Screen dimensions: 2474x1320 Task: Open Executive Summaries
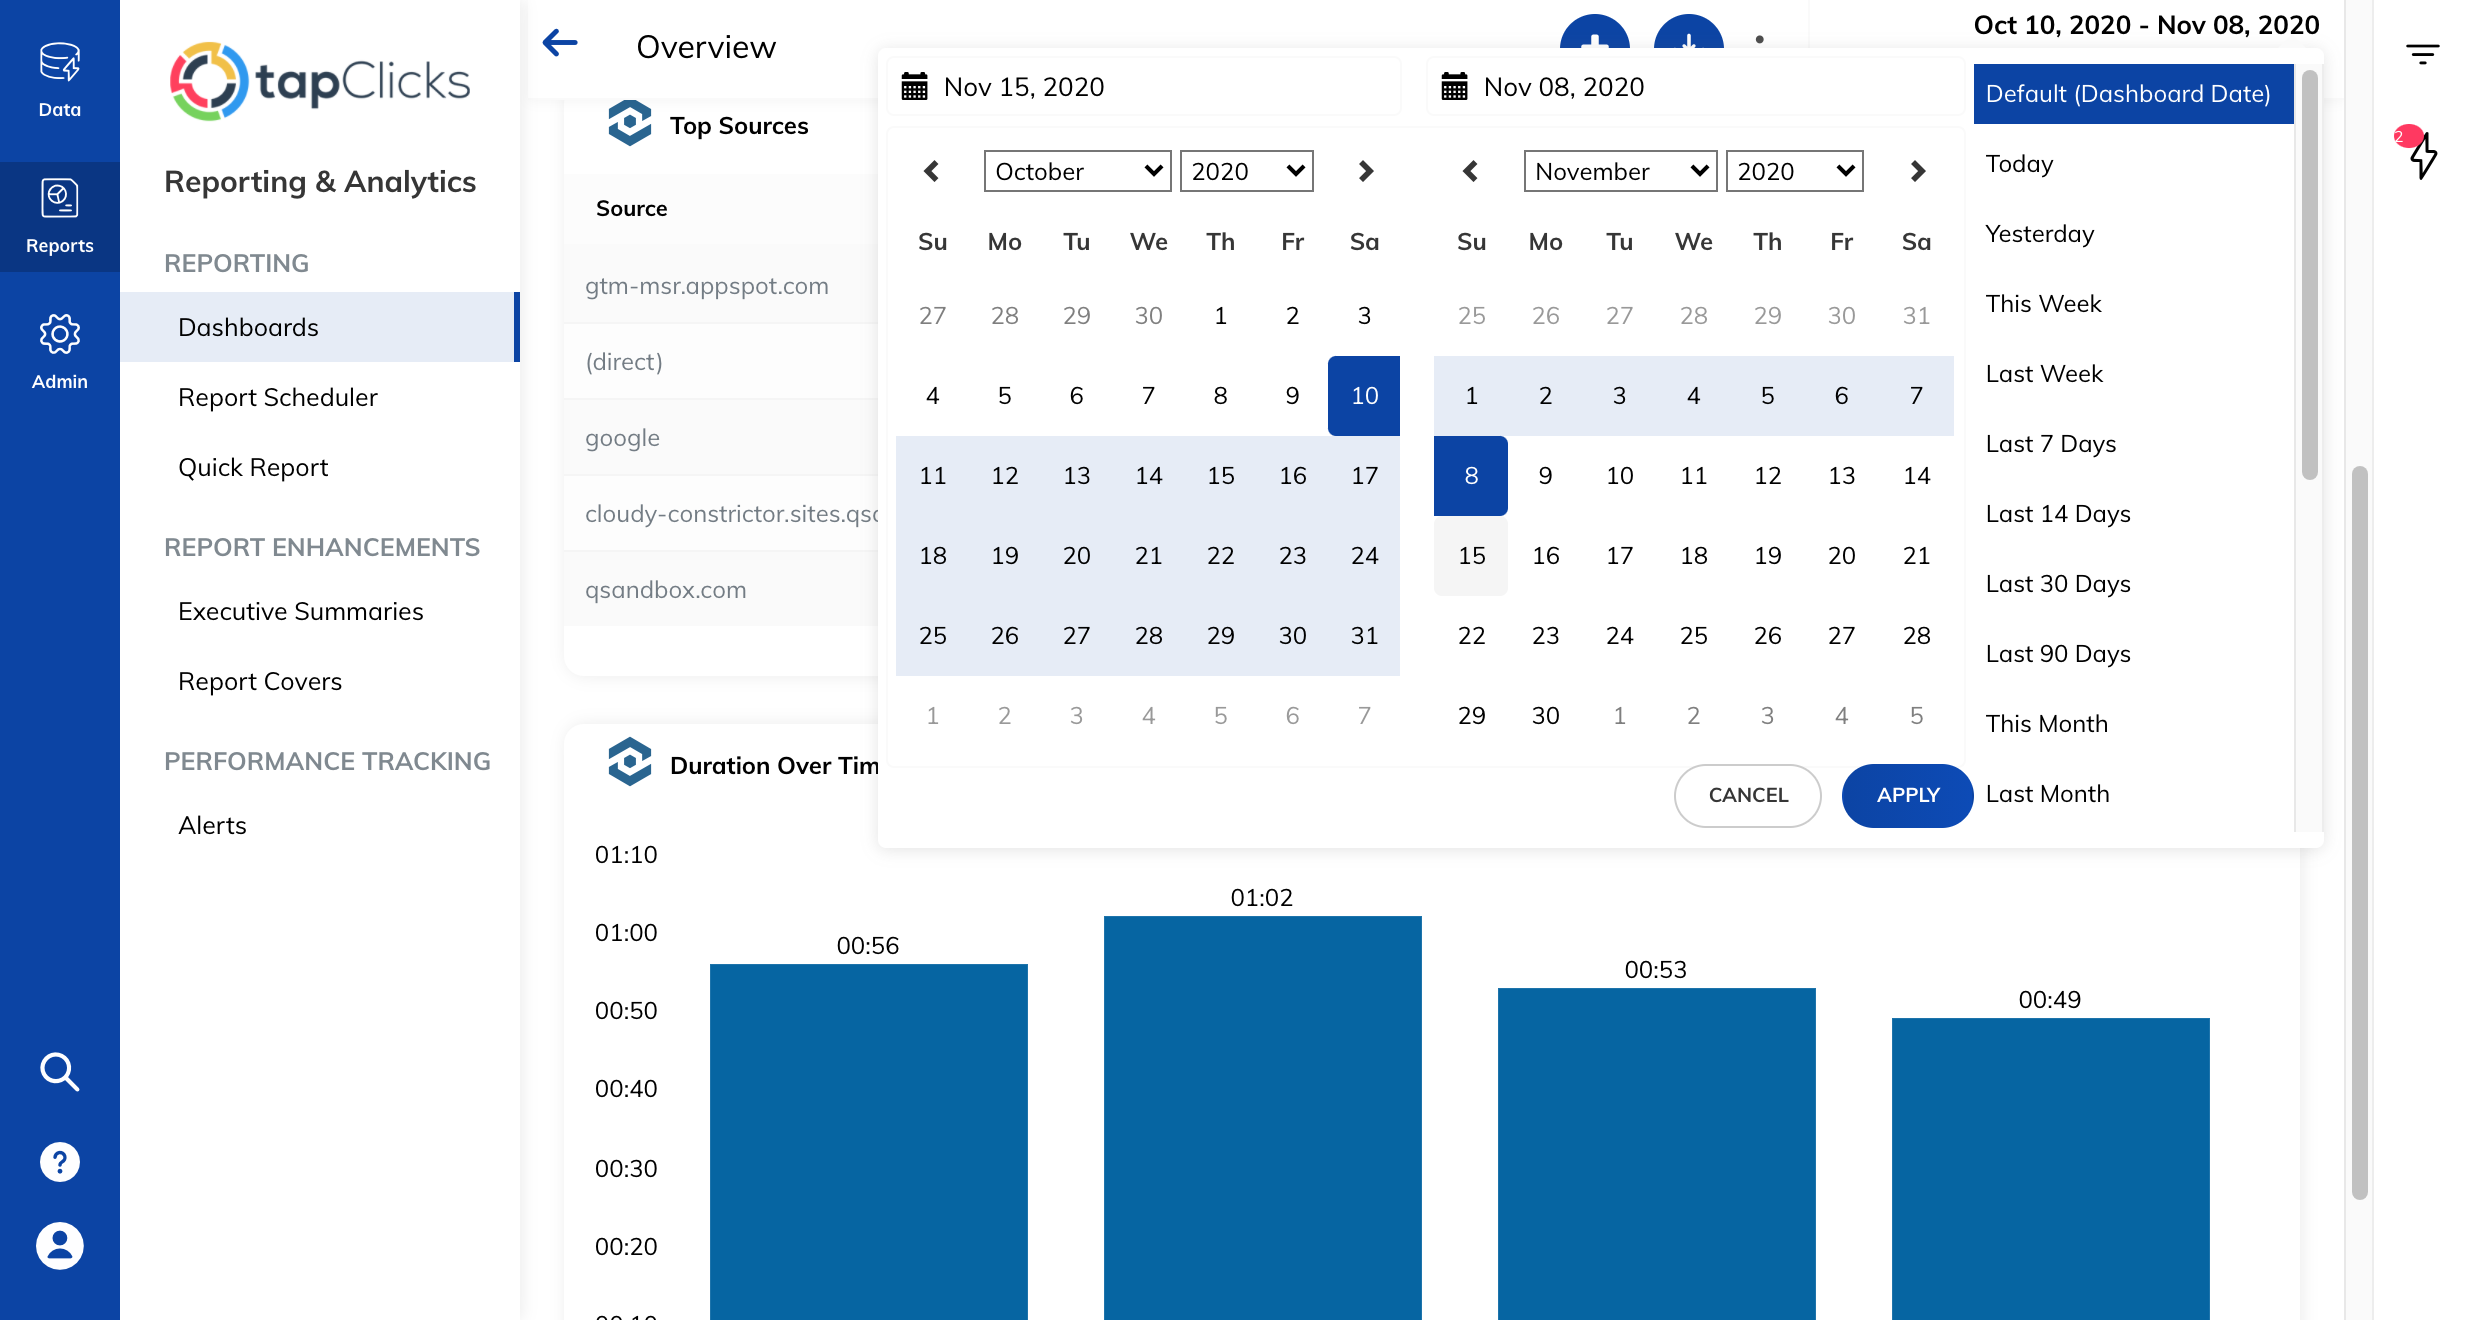click(301, 611)
